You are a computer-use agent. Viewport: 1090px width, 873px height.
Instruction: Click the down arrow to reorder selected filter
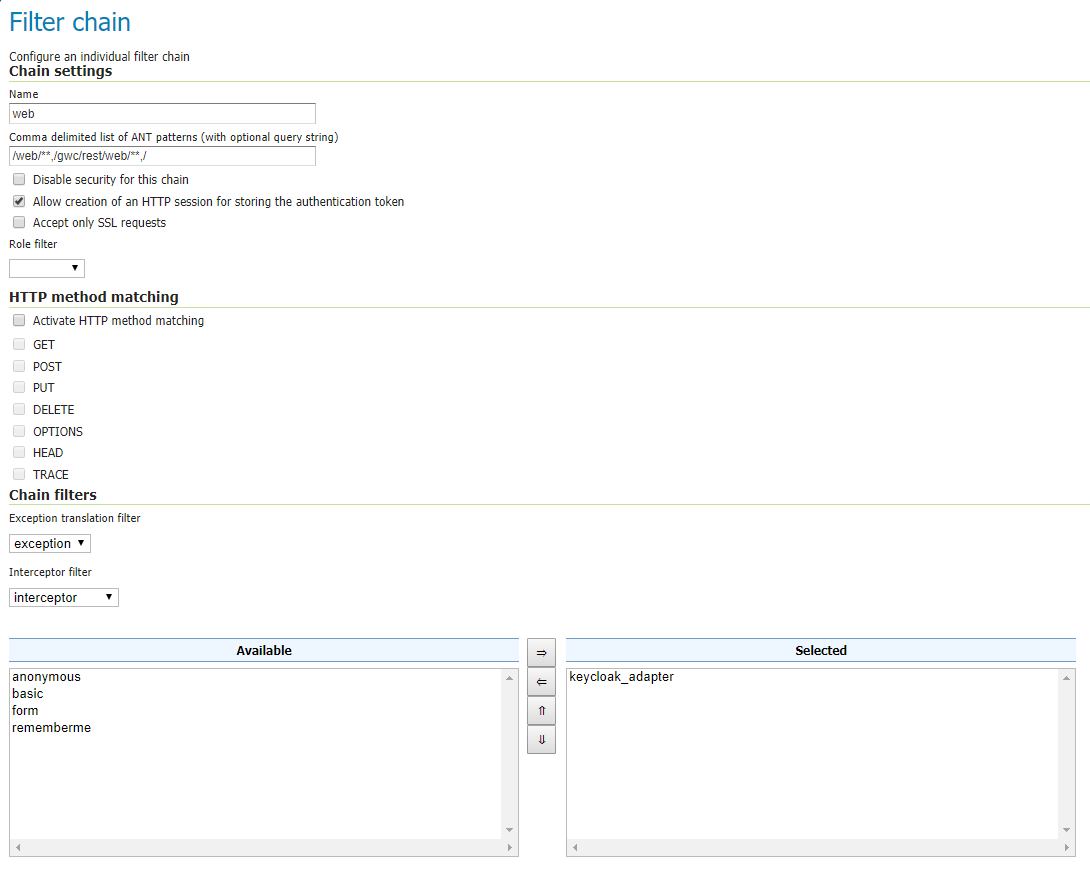(541, 739)
